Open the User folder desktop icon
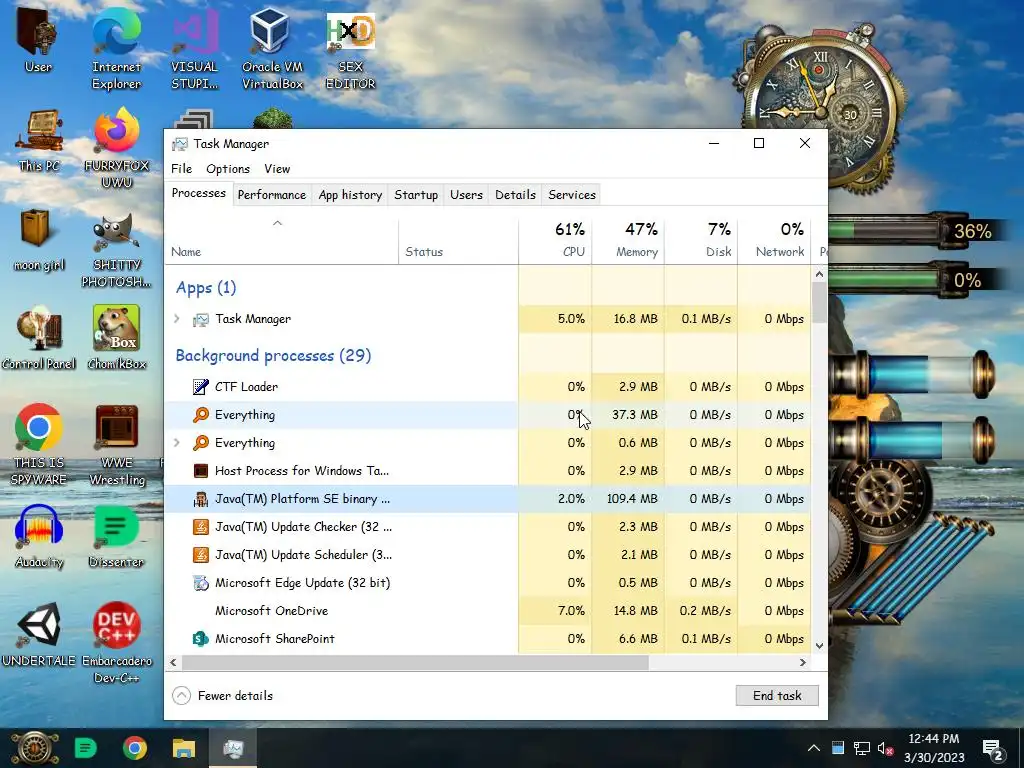 coord(37,39)
